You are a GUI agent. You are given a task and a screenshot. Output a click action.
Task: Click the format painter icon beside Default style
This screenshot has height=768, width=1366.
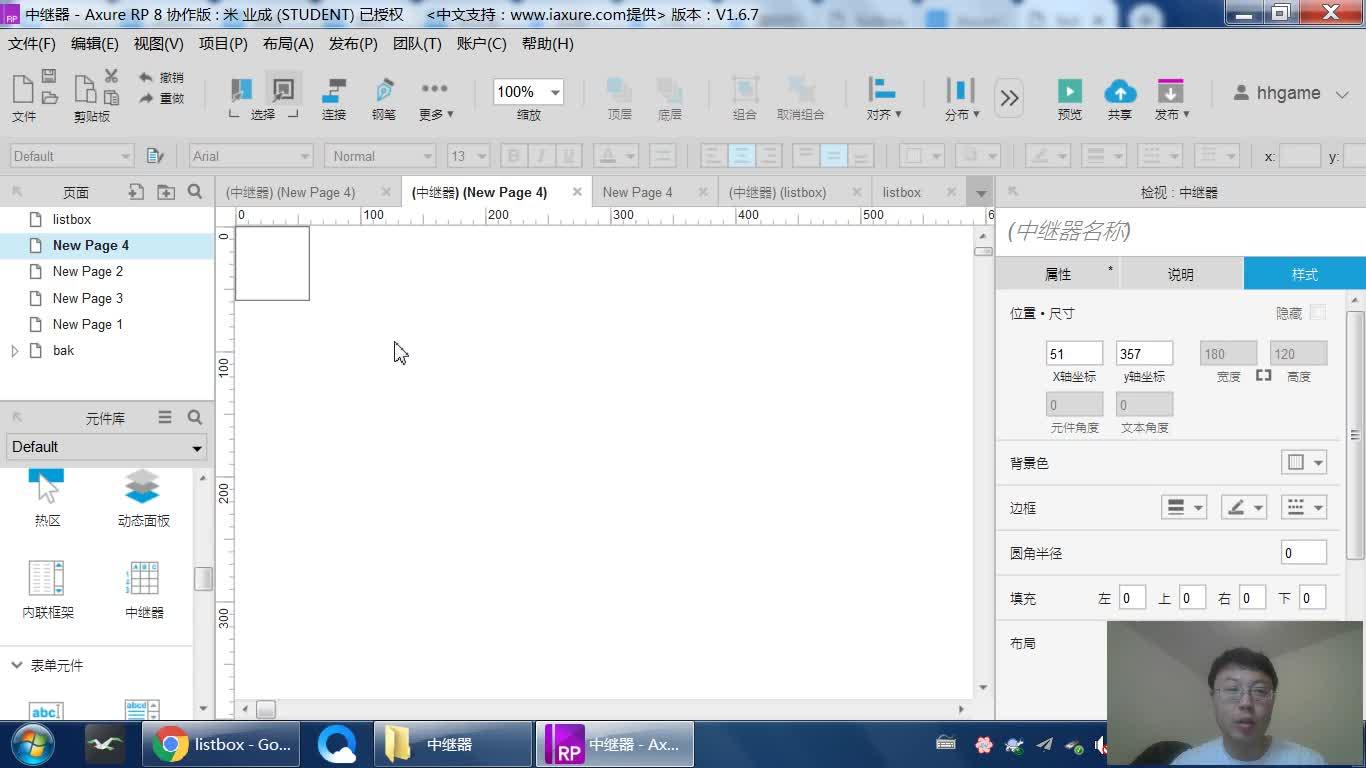[155, 155]
